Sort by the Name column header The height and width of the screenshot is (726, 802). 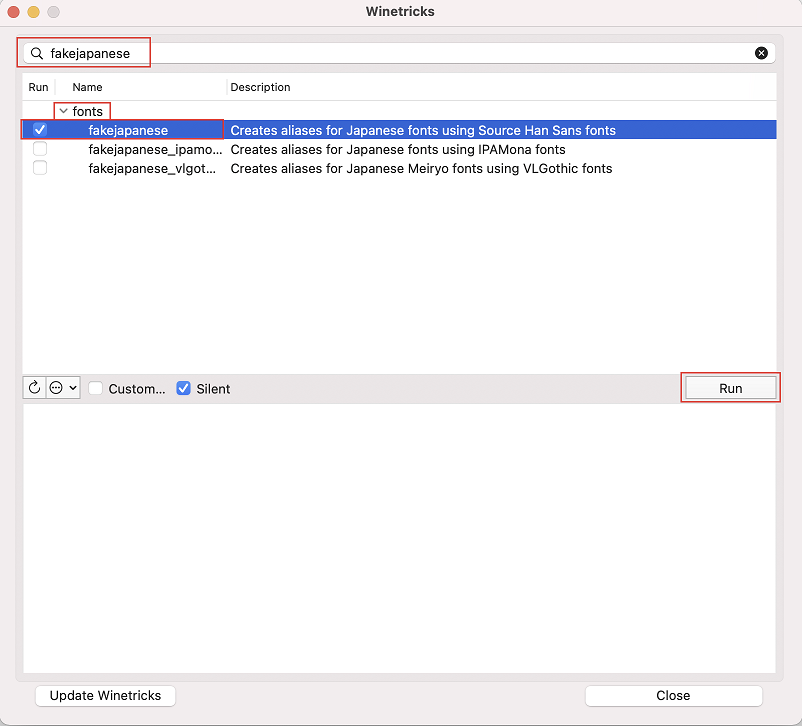[87, 87]
